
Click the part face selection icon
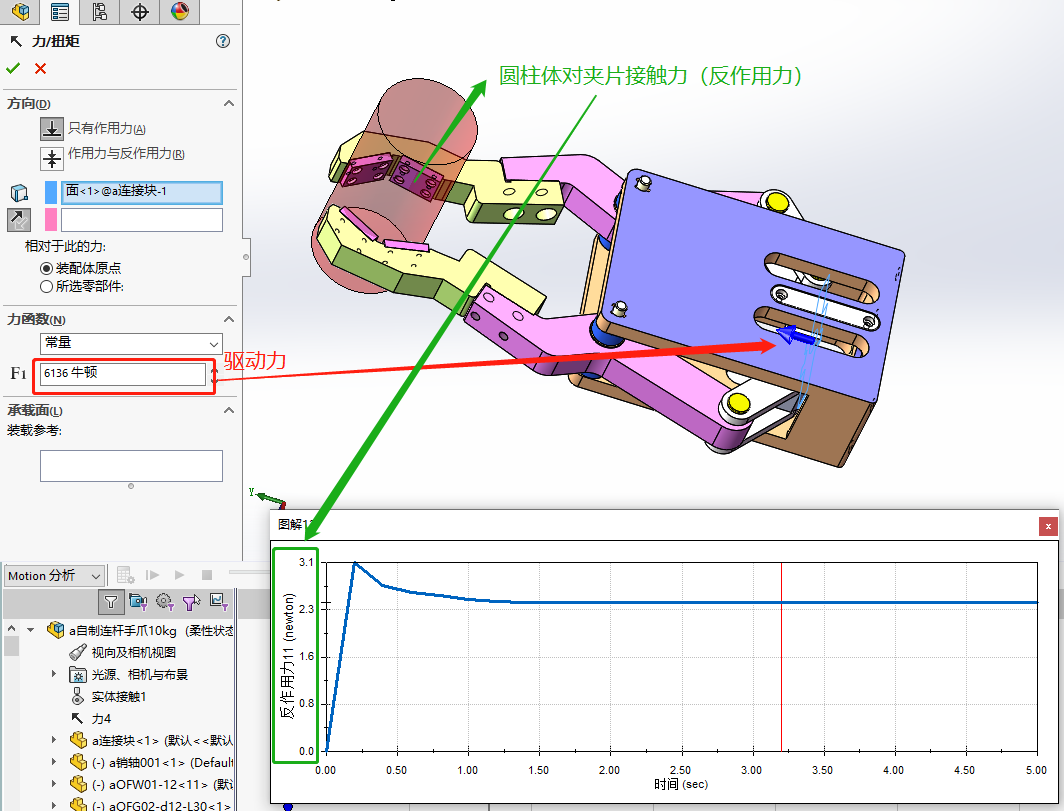click(19, 193)
